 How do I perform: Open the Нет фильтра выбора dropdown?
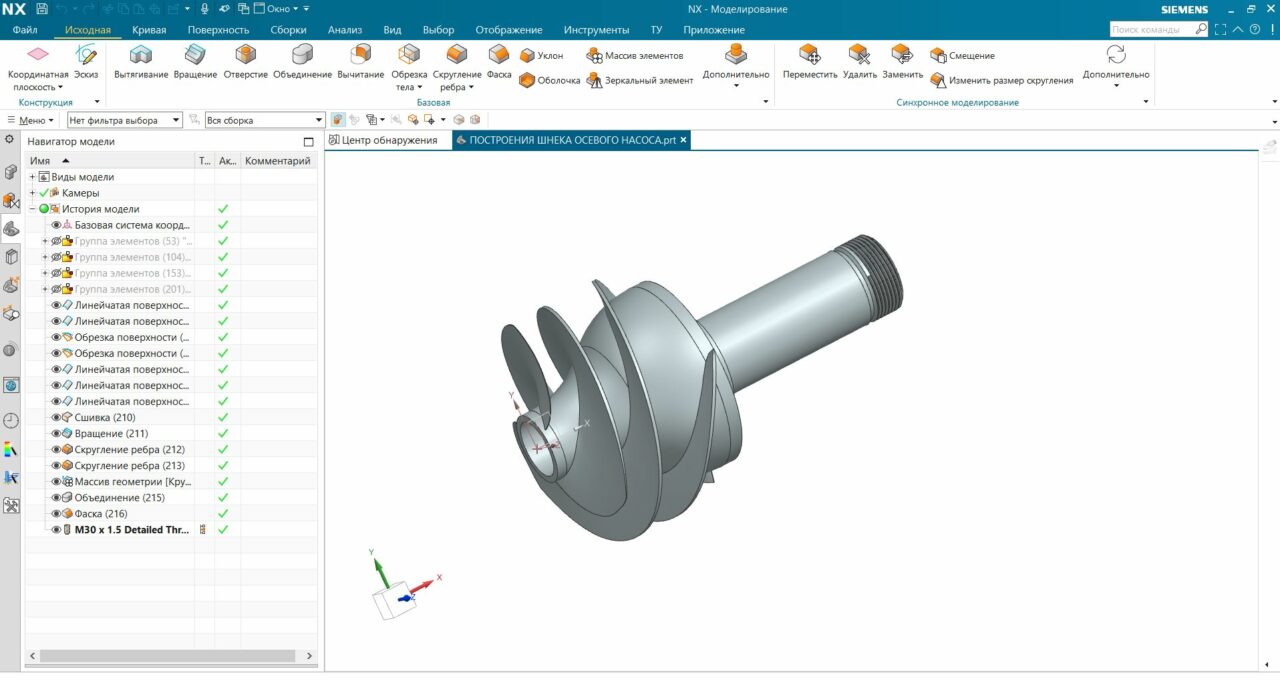[x=125, y=120]
